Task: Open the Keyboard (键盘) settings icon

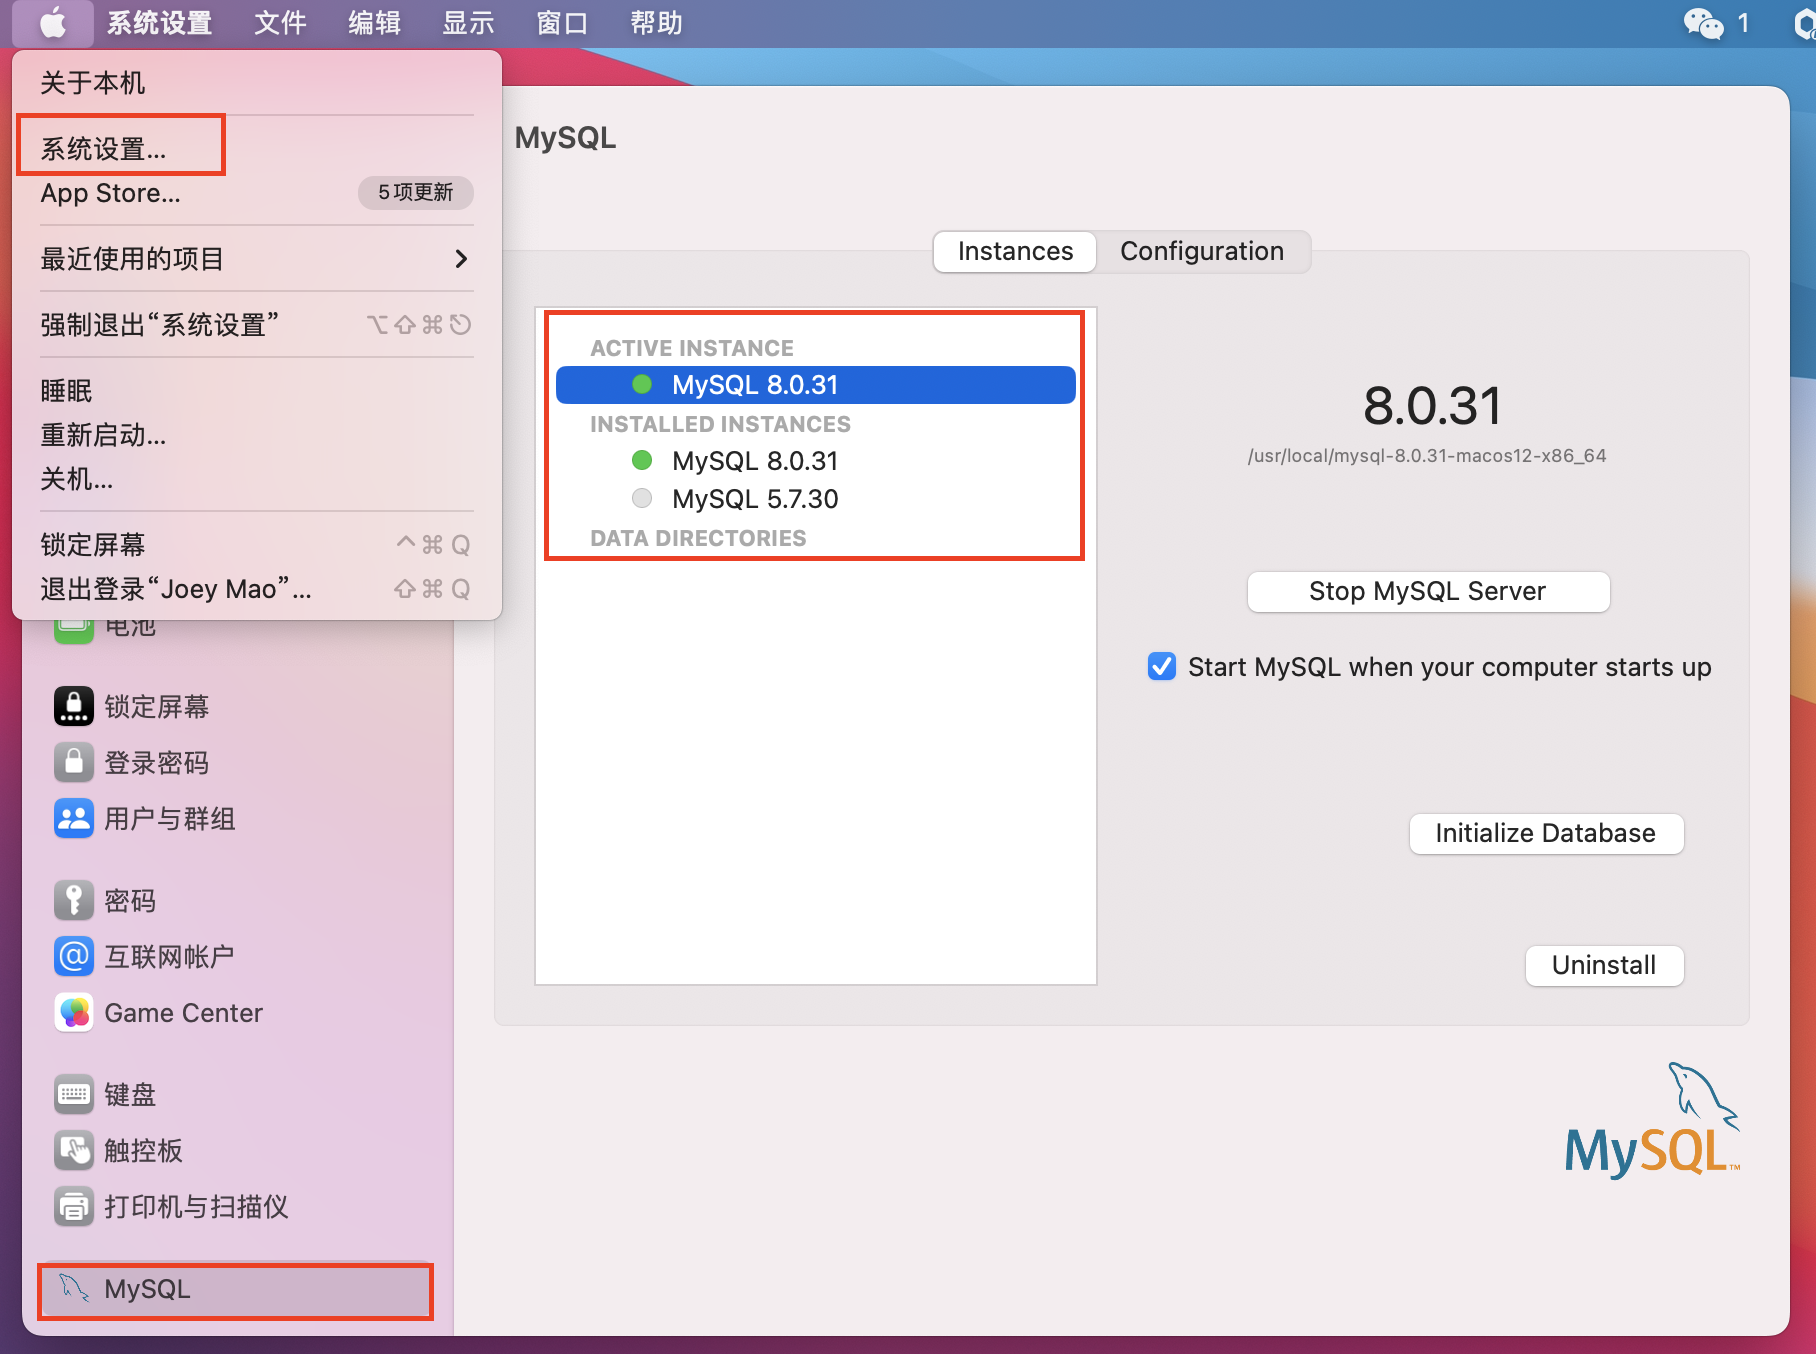Action: click(x=74, y=1095)
